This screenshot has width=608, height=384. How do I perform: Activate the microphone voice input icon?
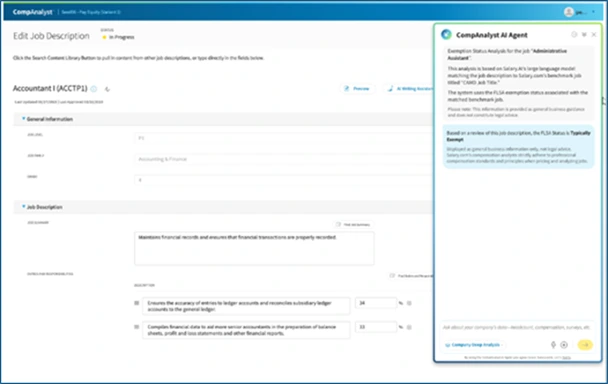pos(553,345)
